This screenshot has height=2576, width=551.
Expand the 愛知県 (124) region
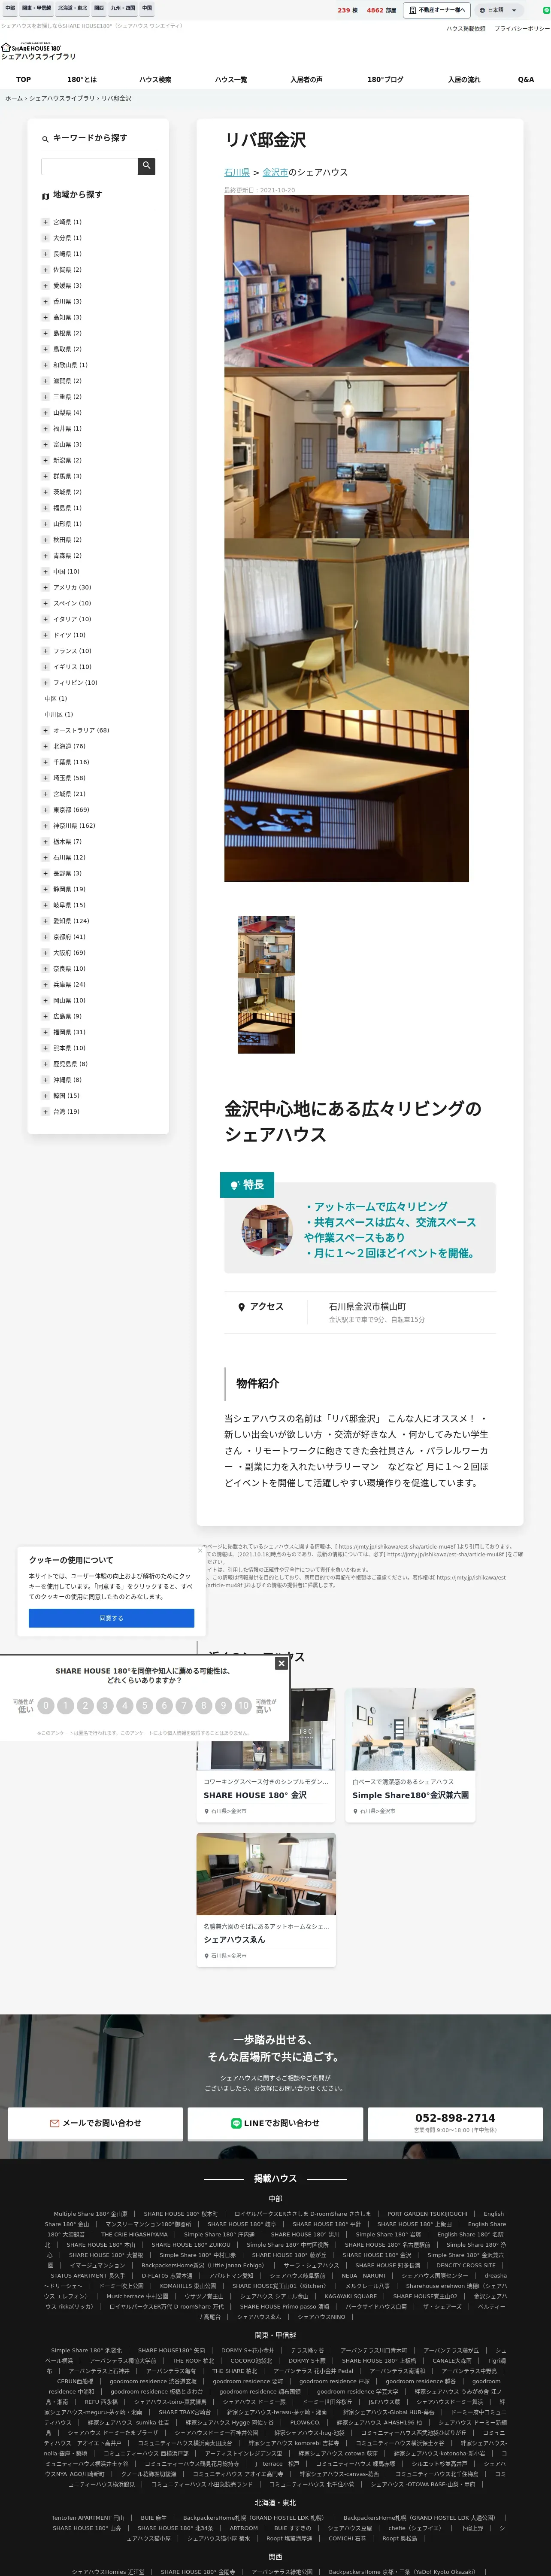(x=45, y=921)
